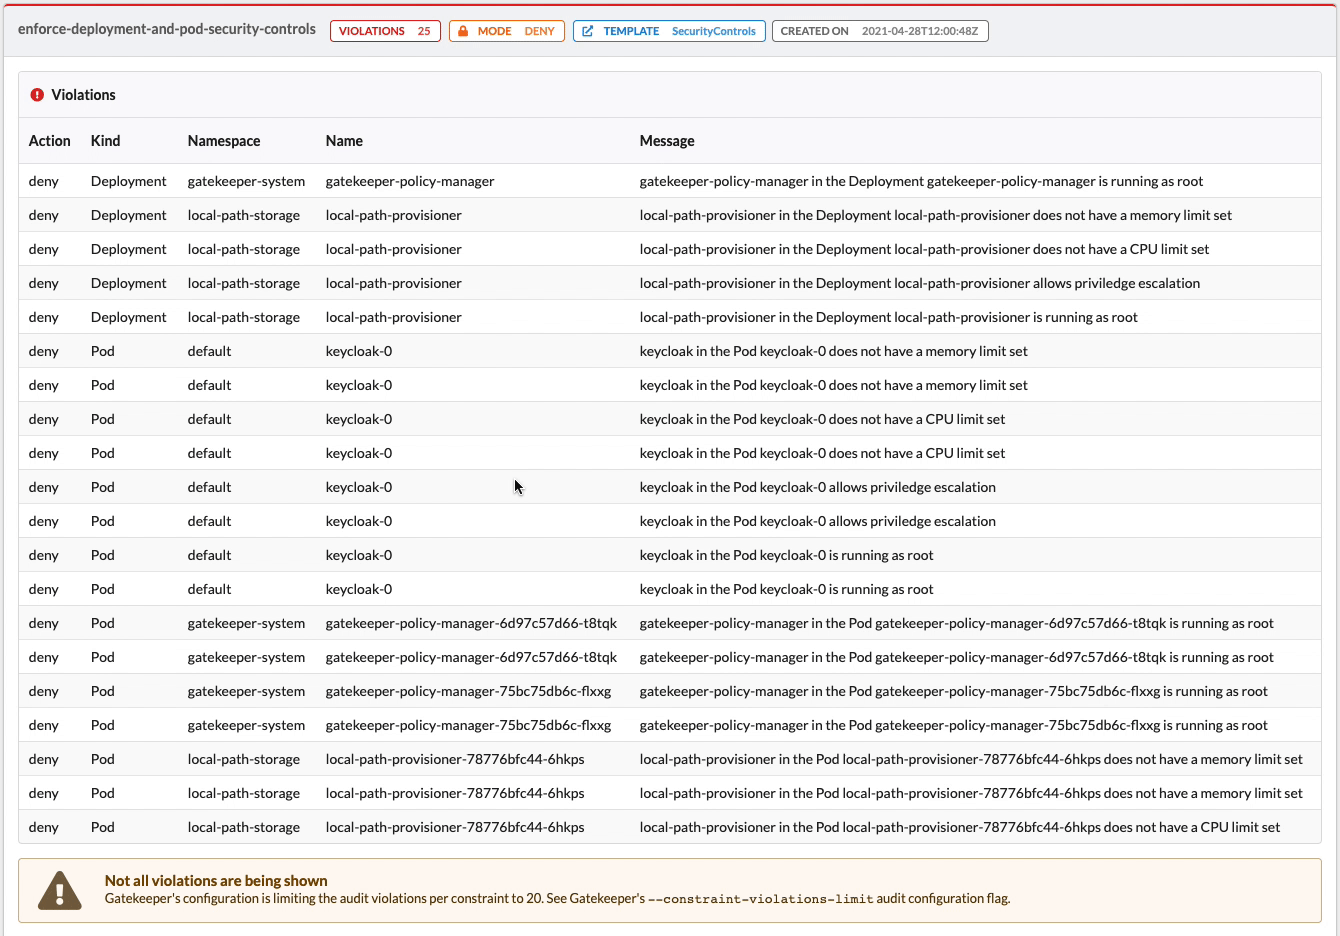1340x936 pixels.
Task: Click the Message column header
Action: pos(667,141)
